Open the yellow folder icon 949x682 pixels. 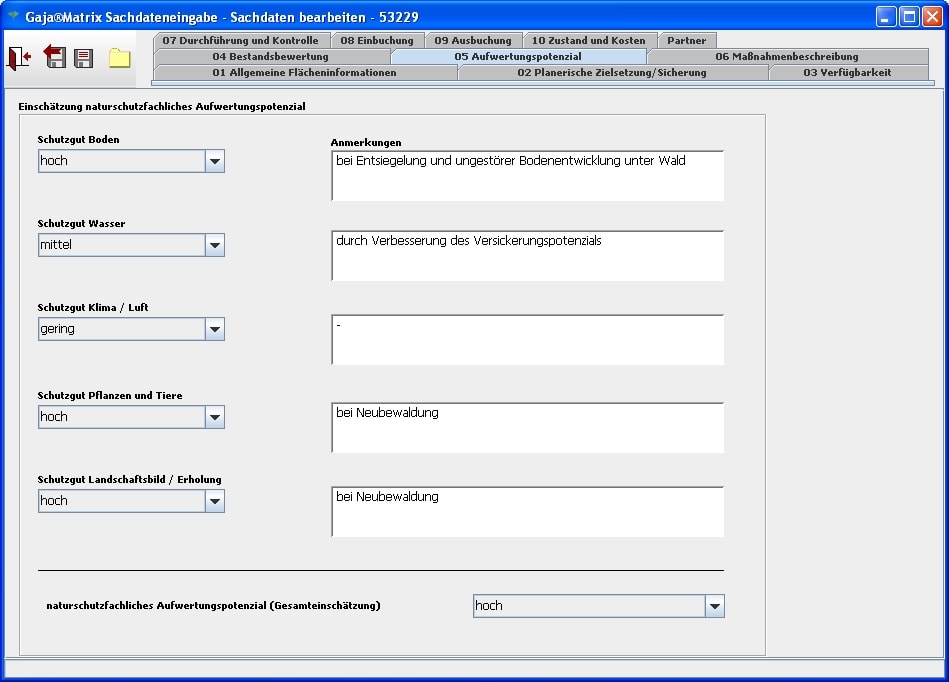click(x=120, y=58)
